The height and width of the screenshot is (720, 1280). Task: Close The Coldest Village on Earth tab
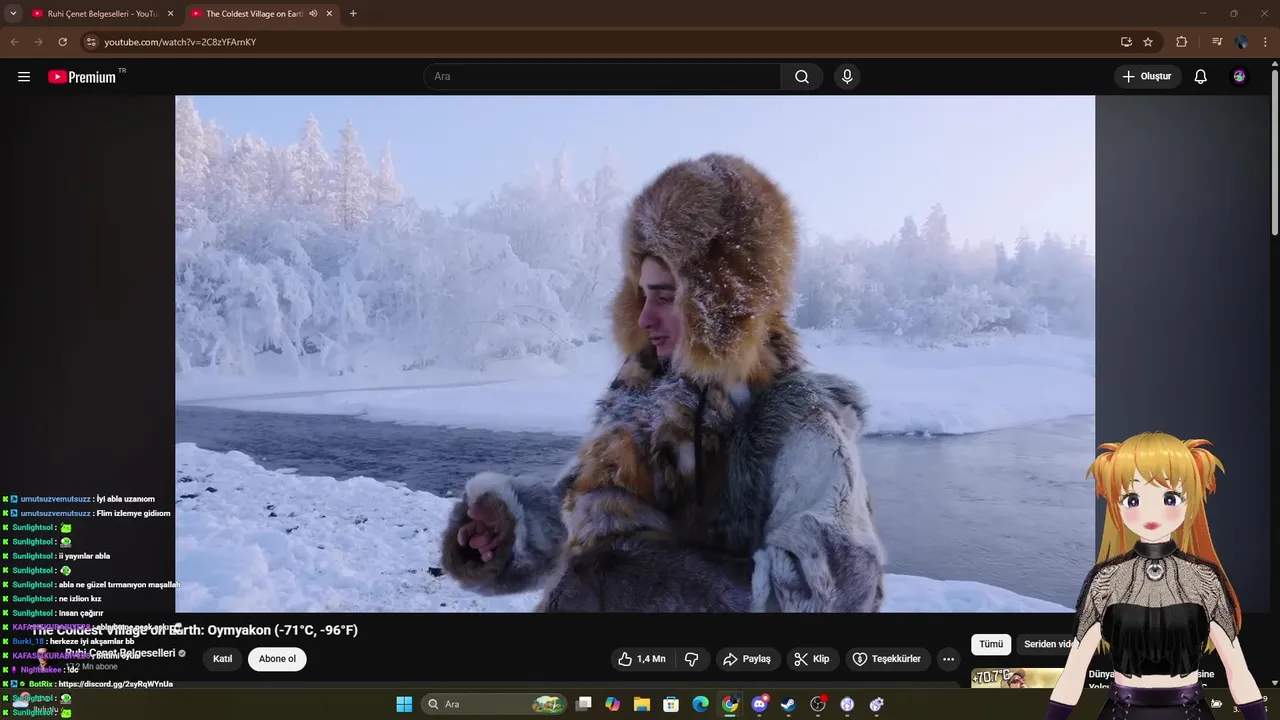[329, 14]
